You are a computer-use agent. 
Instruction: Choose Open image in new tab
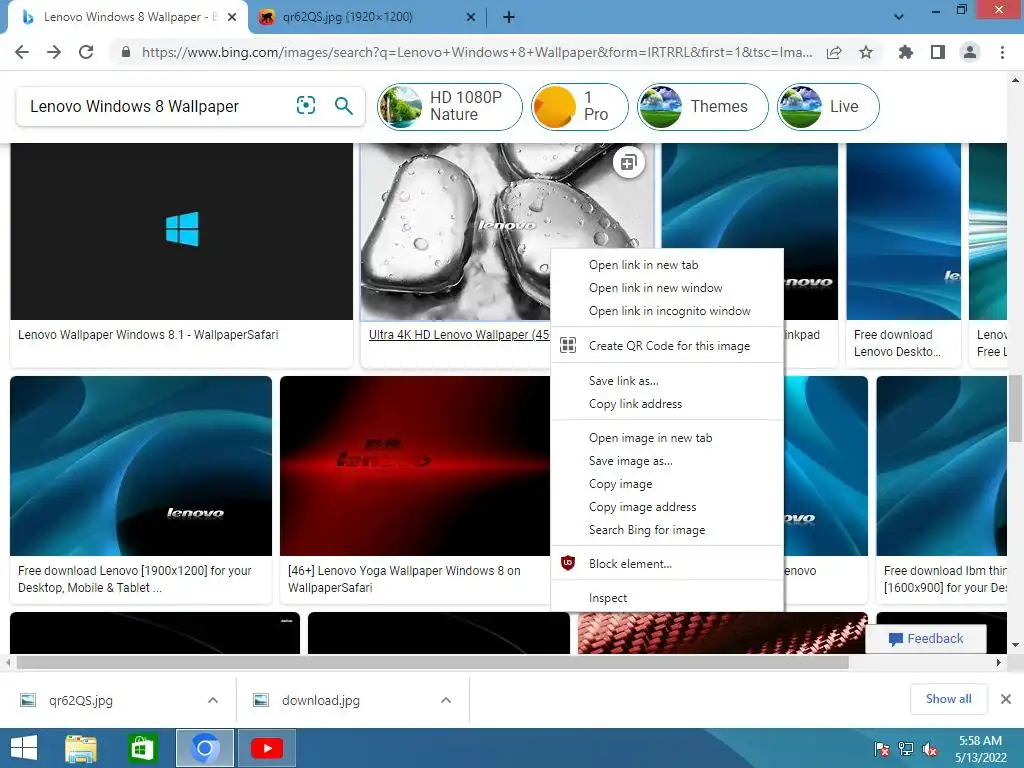(667, 438)
